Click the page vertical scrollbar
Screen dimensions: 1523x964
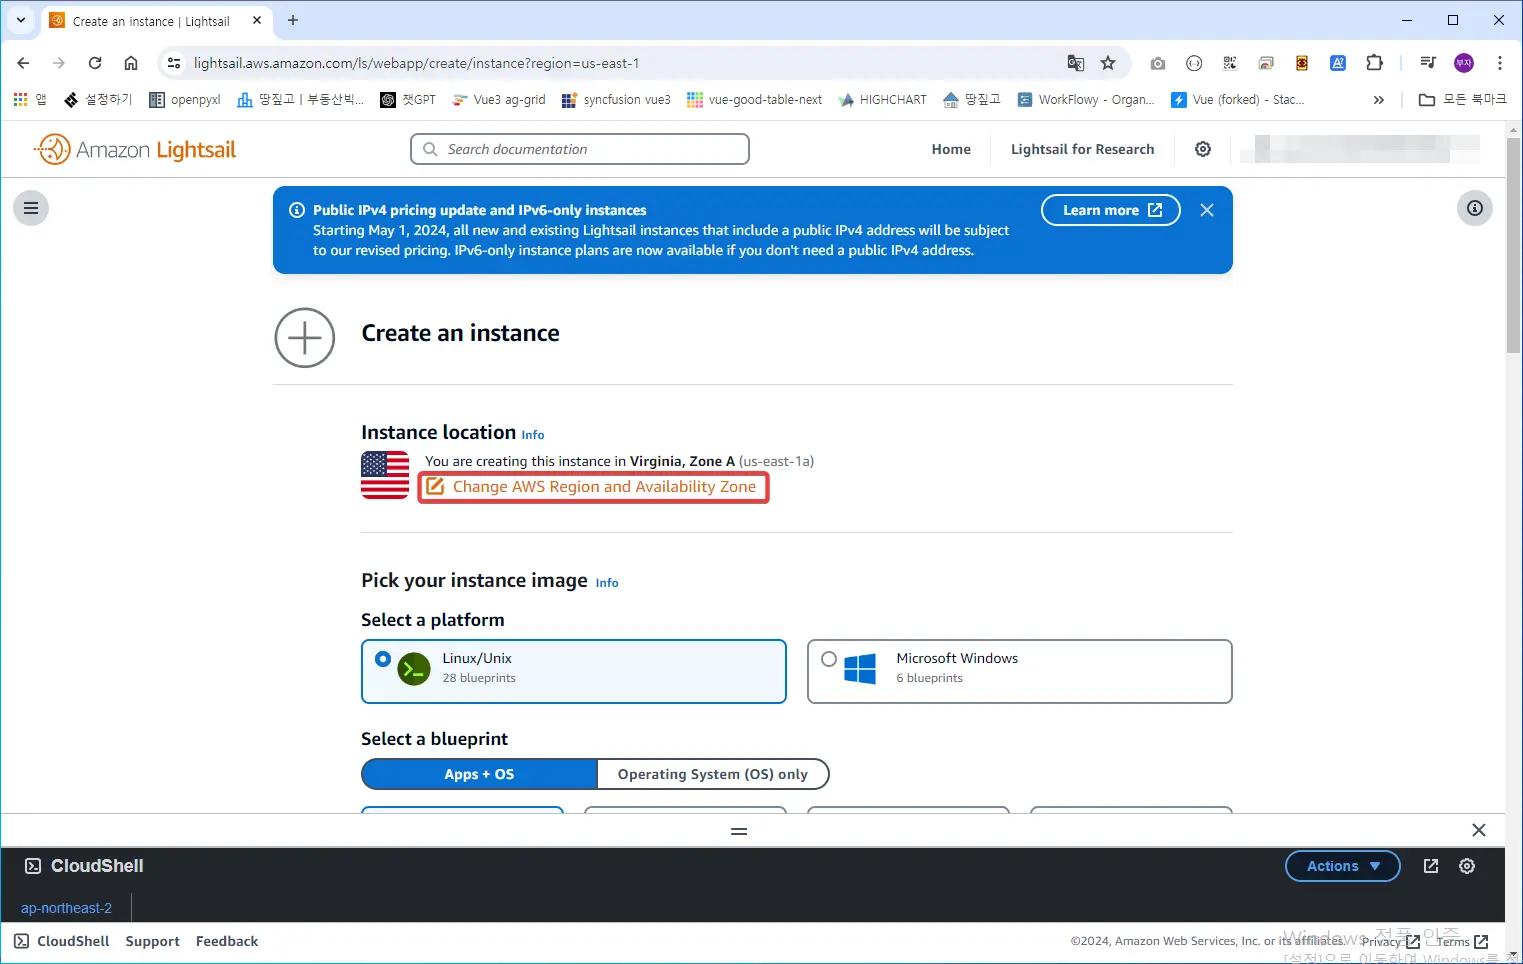tap(1514, 245)
